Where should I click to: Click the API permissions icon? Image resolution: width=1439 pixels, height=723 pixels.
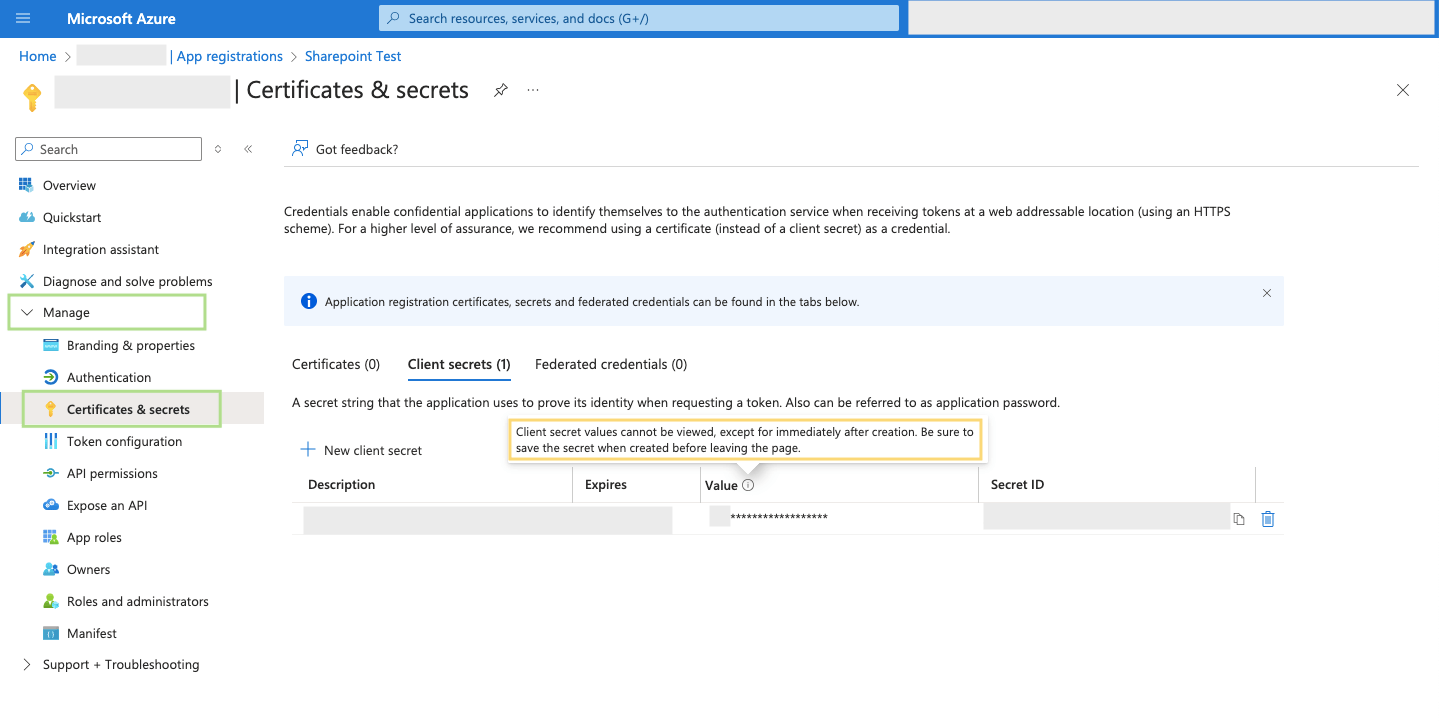pyautogui.click(x=51, y=473)
